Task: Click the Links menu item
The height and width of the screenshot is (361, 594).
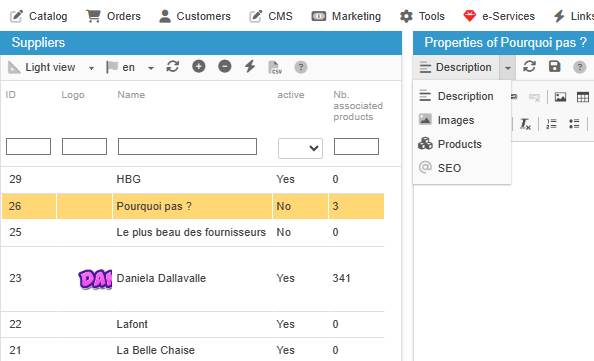Action: 574,16
